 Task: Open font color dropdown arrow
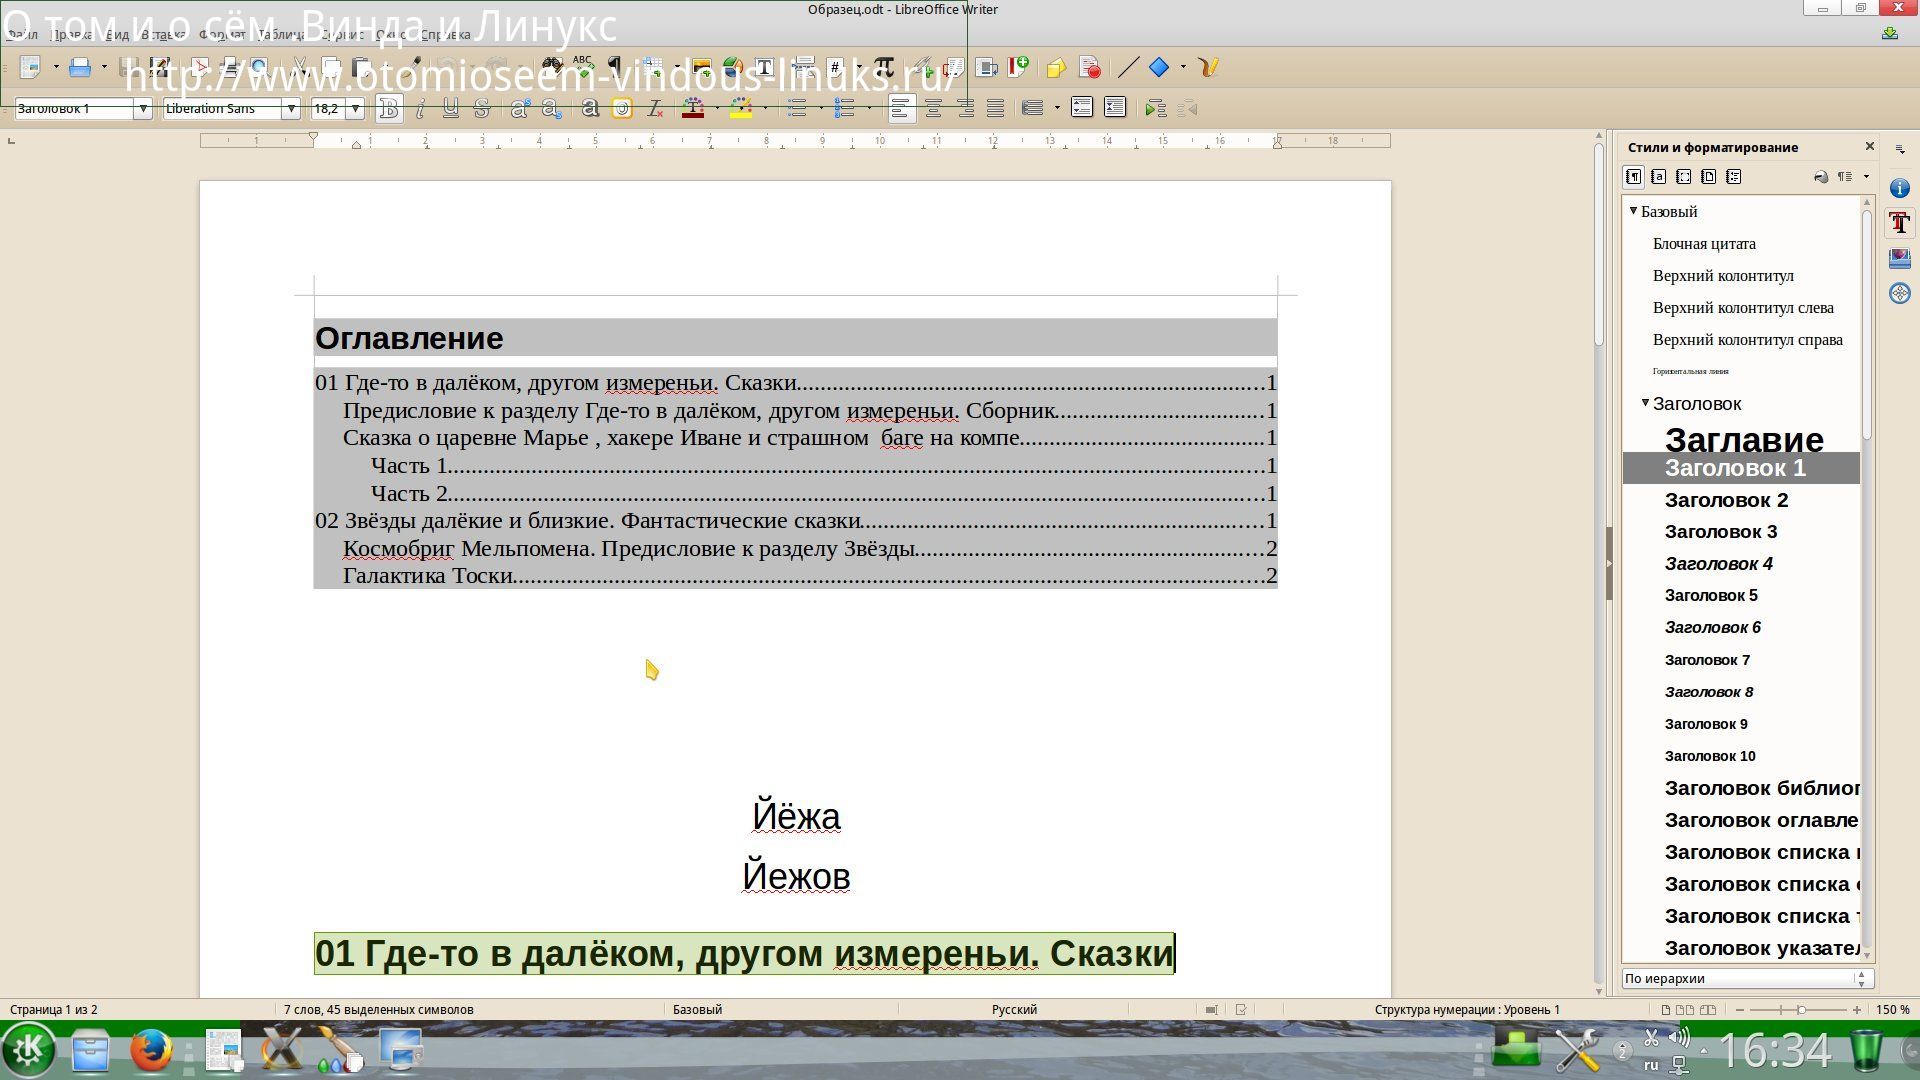tap(717, 108)
